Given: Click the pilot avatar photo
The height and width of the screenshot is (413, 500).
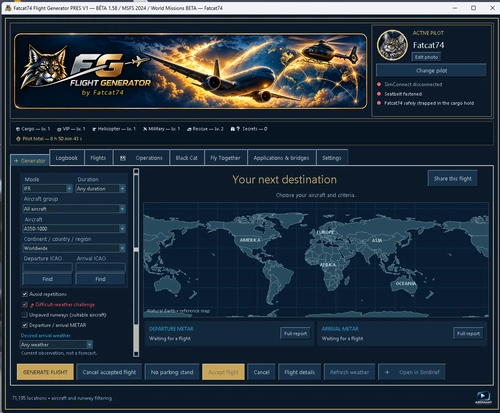Looking at the screenshot, I should [392, 45].
